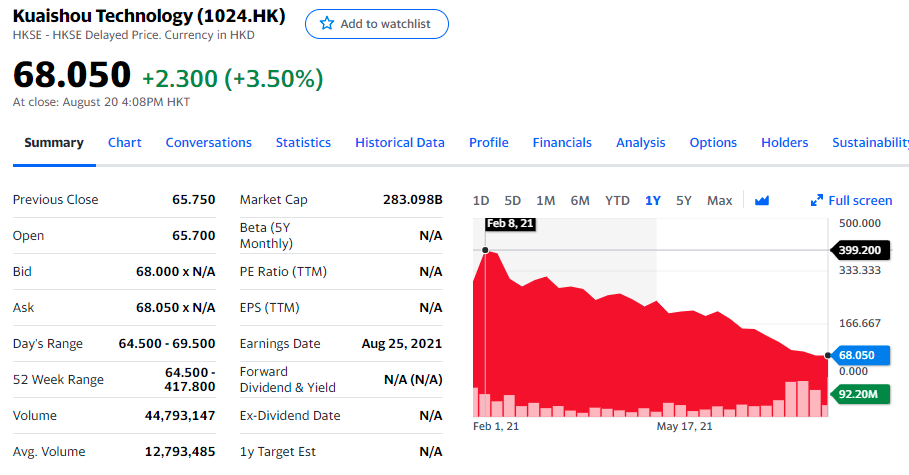Click the Forward Dividend & Yield label
The image size is (909, 475).
click(x=288, y=379)
